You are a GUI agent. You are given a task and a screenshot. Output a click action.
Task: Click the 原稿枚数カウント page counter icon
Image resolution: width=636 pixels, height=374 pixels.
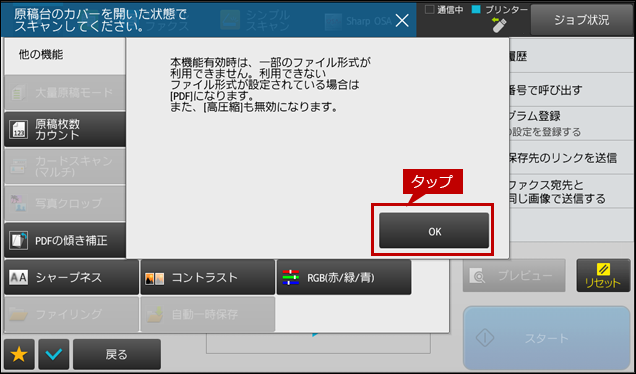click(19, 130)
